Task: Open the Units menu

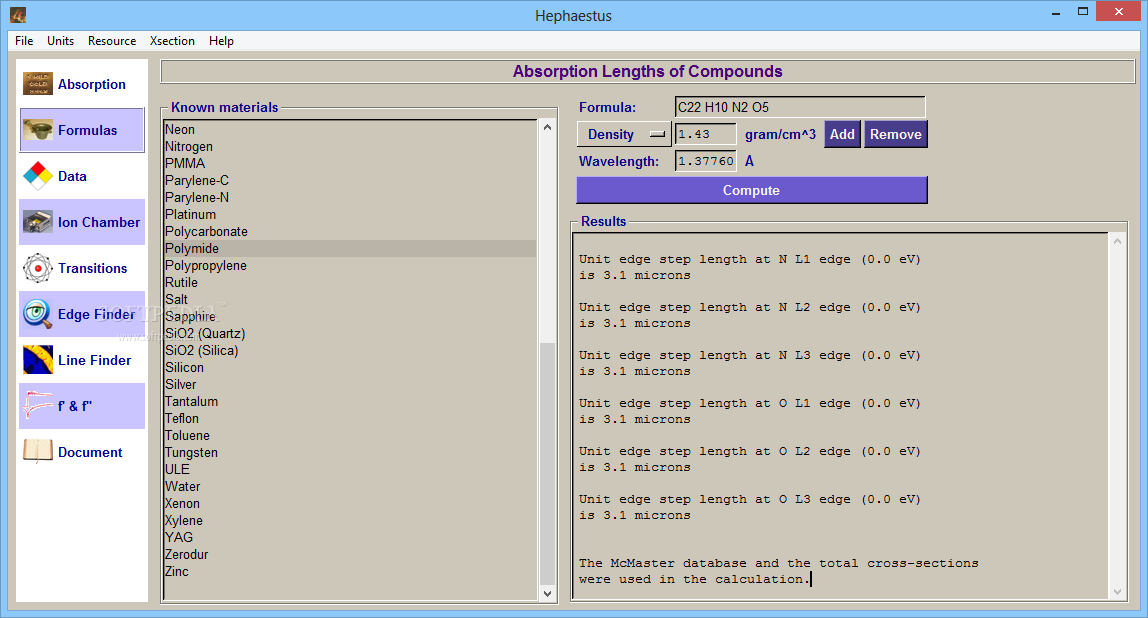Action: coord(60,41)
